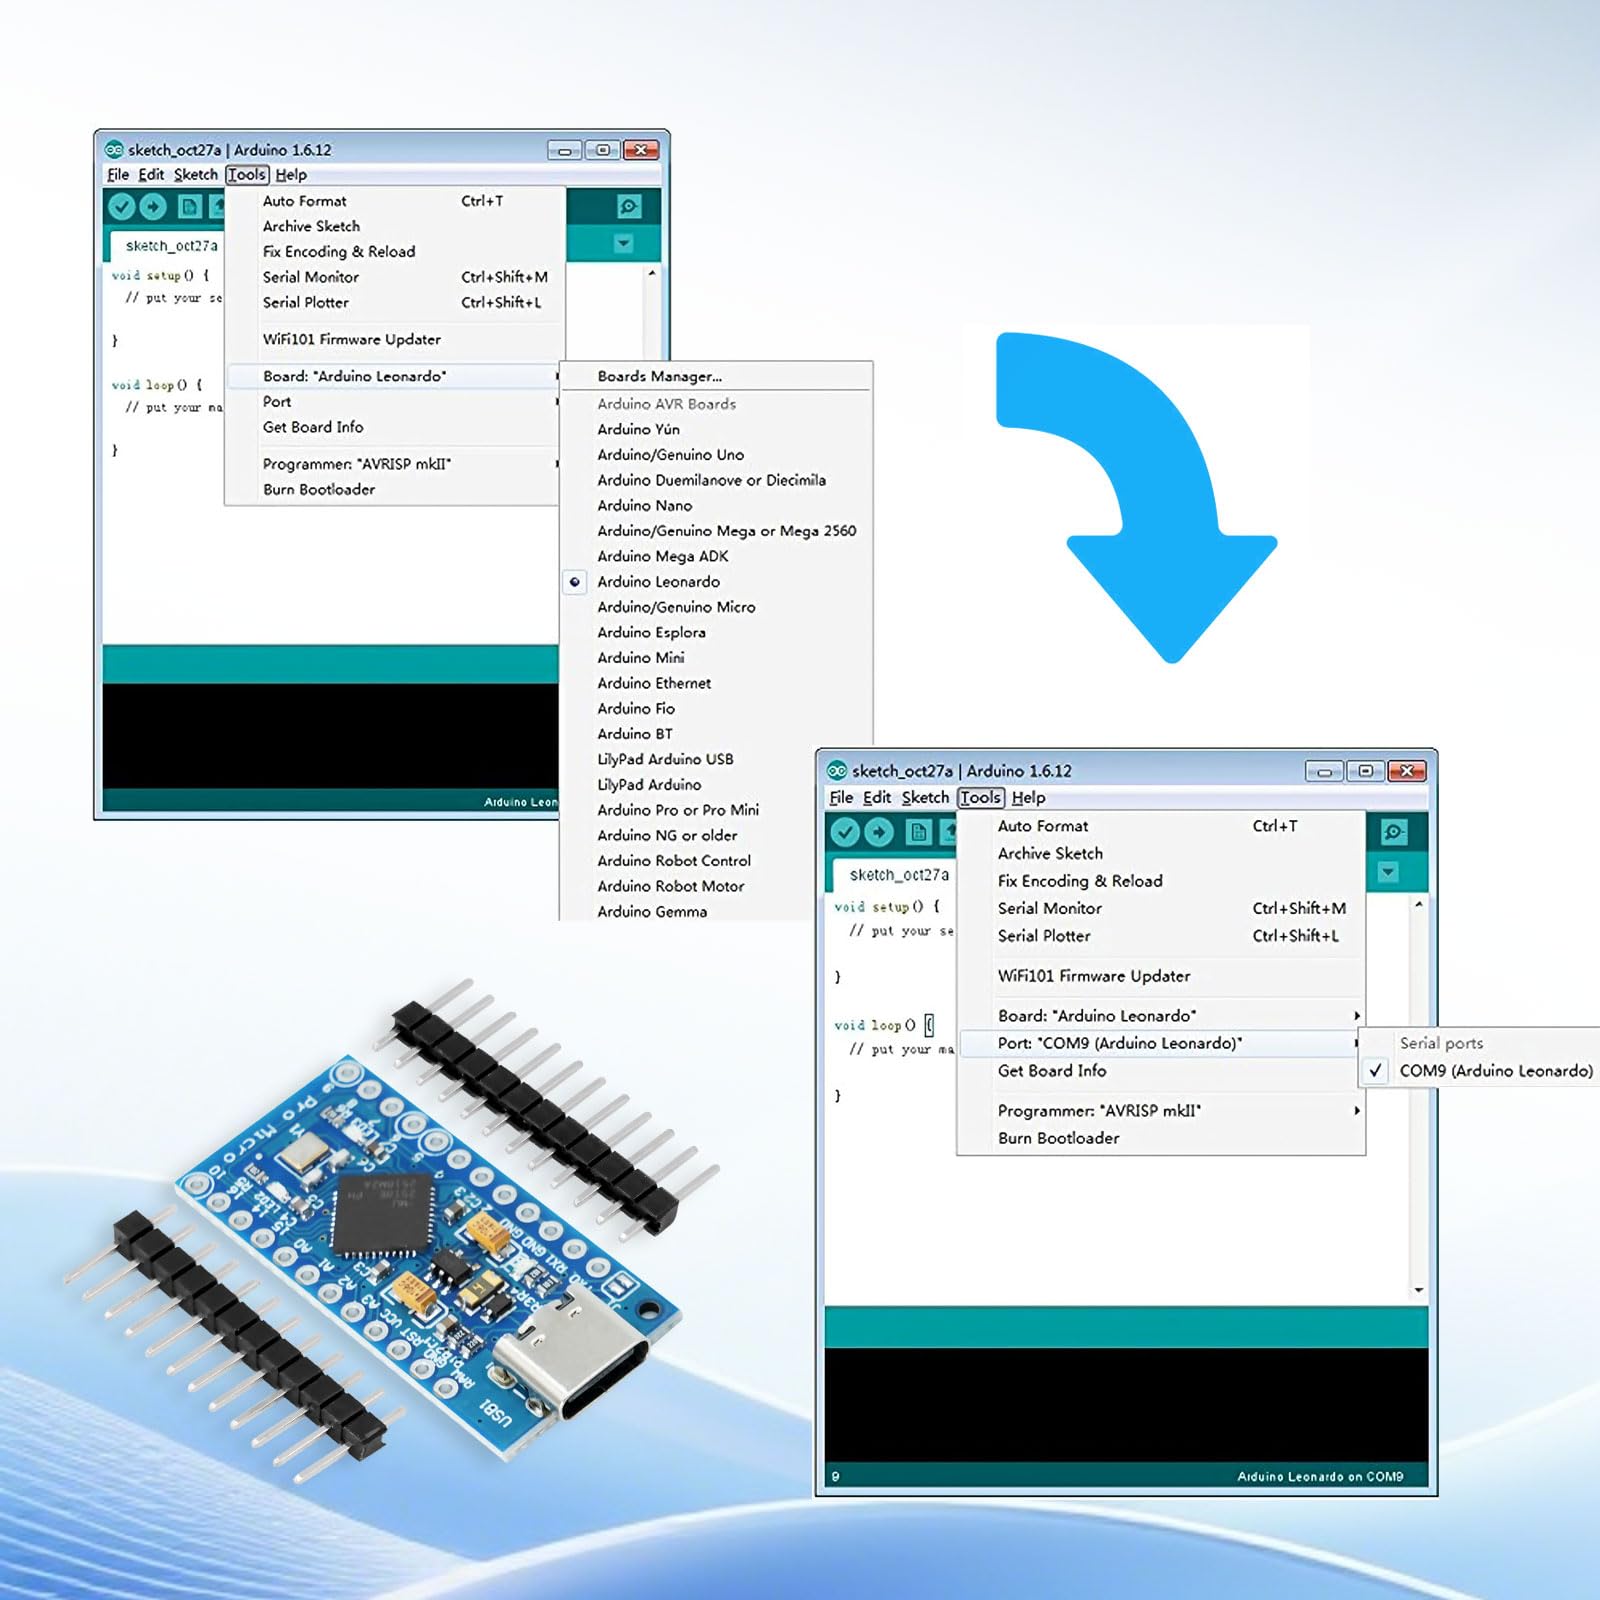Select Auto Format in top-left Tools menu
Screen dimensions: 1600x1600
[393, 201]
